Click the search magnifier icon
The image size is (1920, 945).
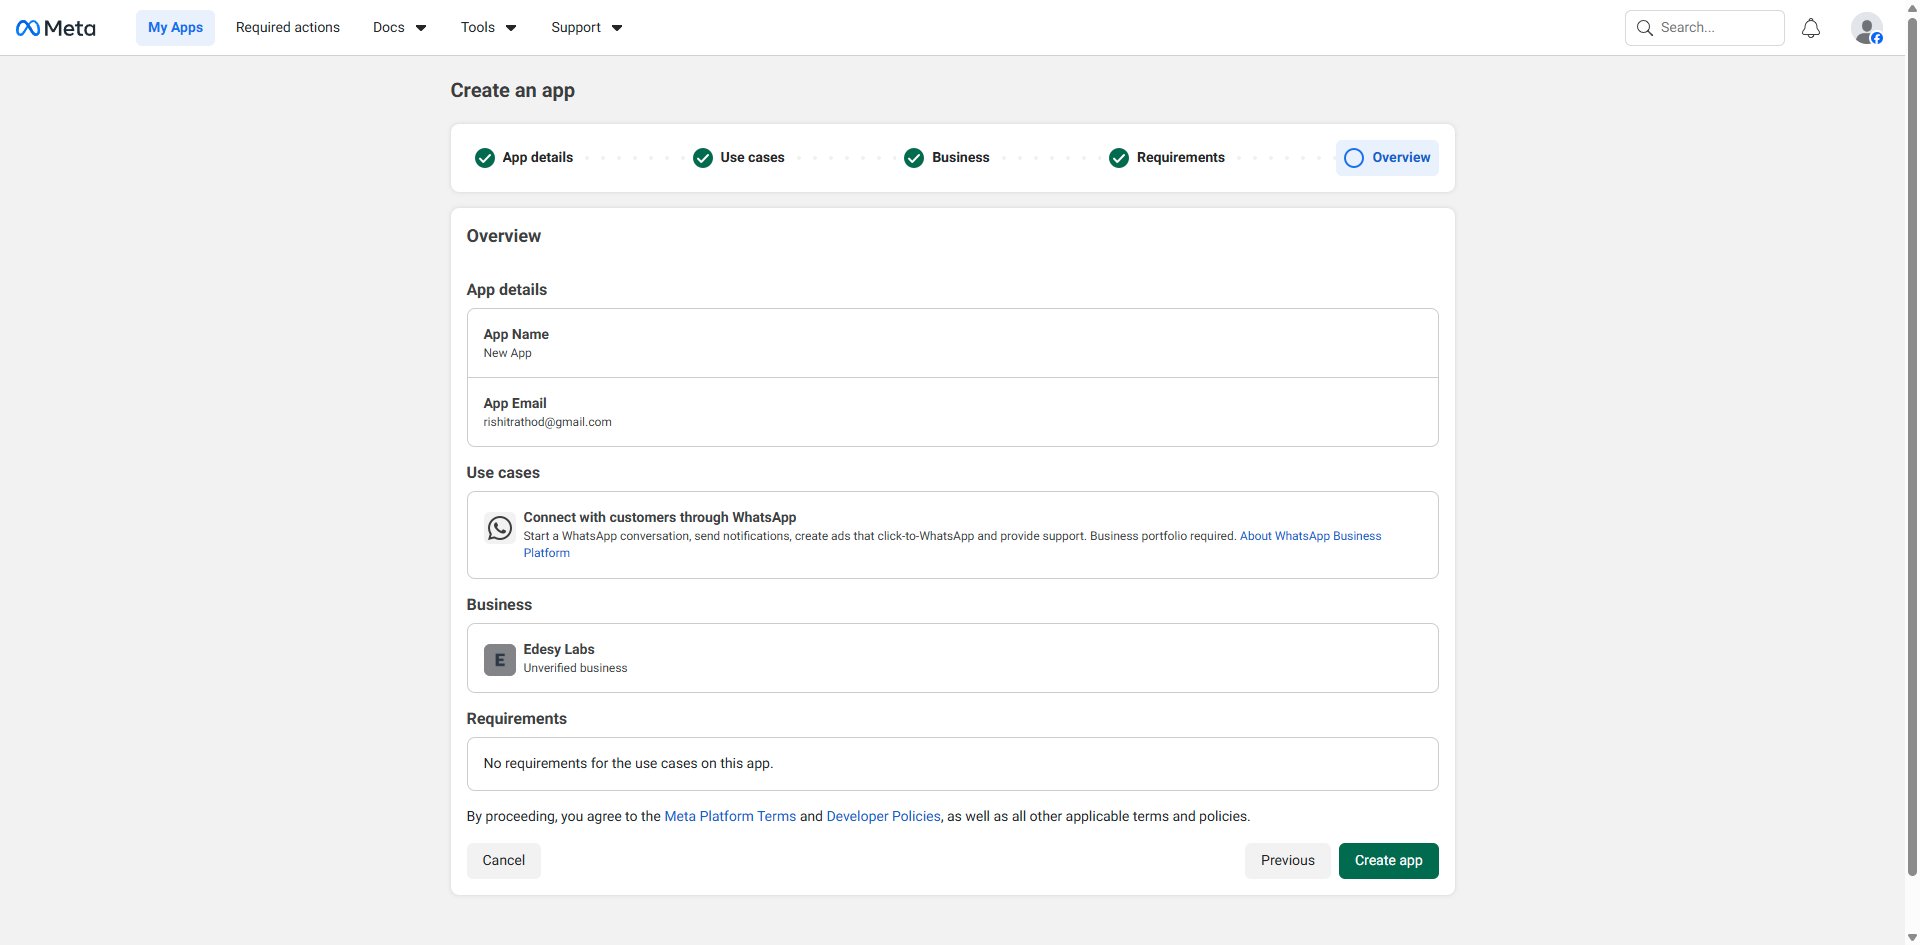tap(1644, 28)
